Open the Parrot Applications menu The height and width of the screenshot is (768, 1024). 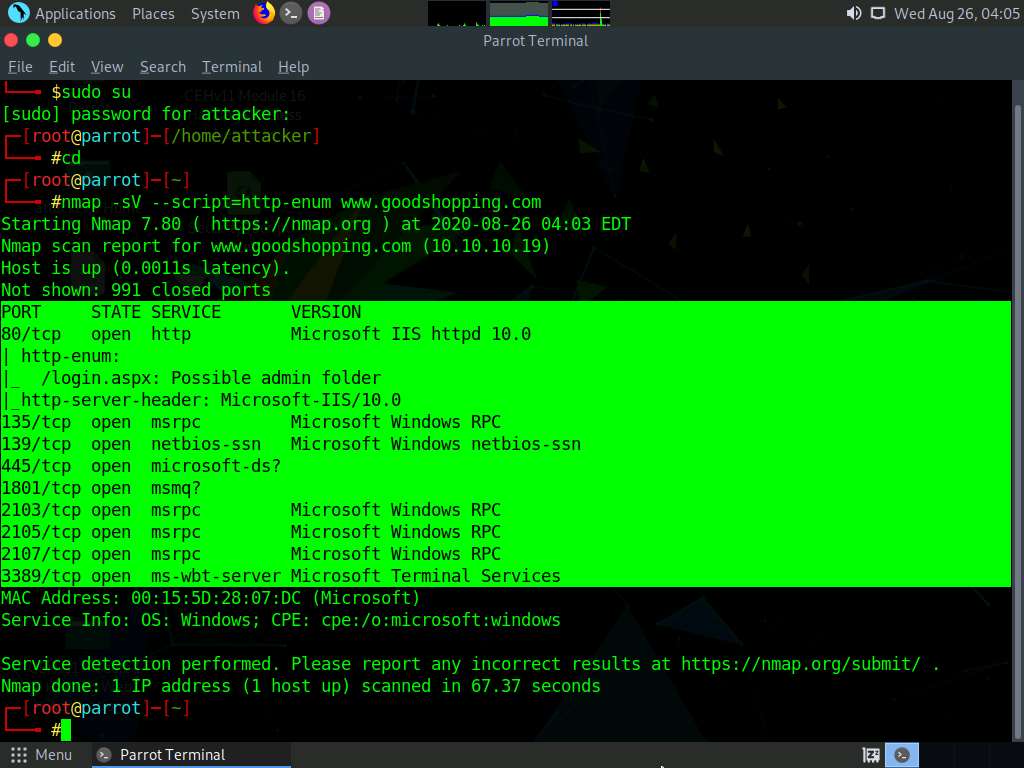[62, 13]
